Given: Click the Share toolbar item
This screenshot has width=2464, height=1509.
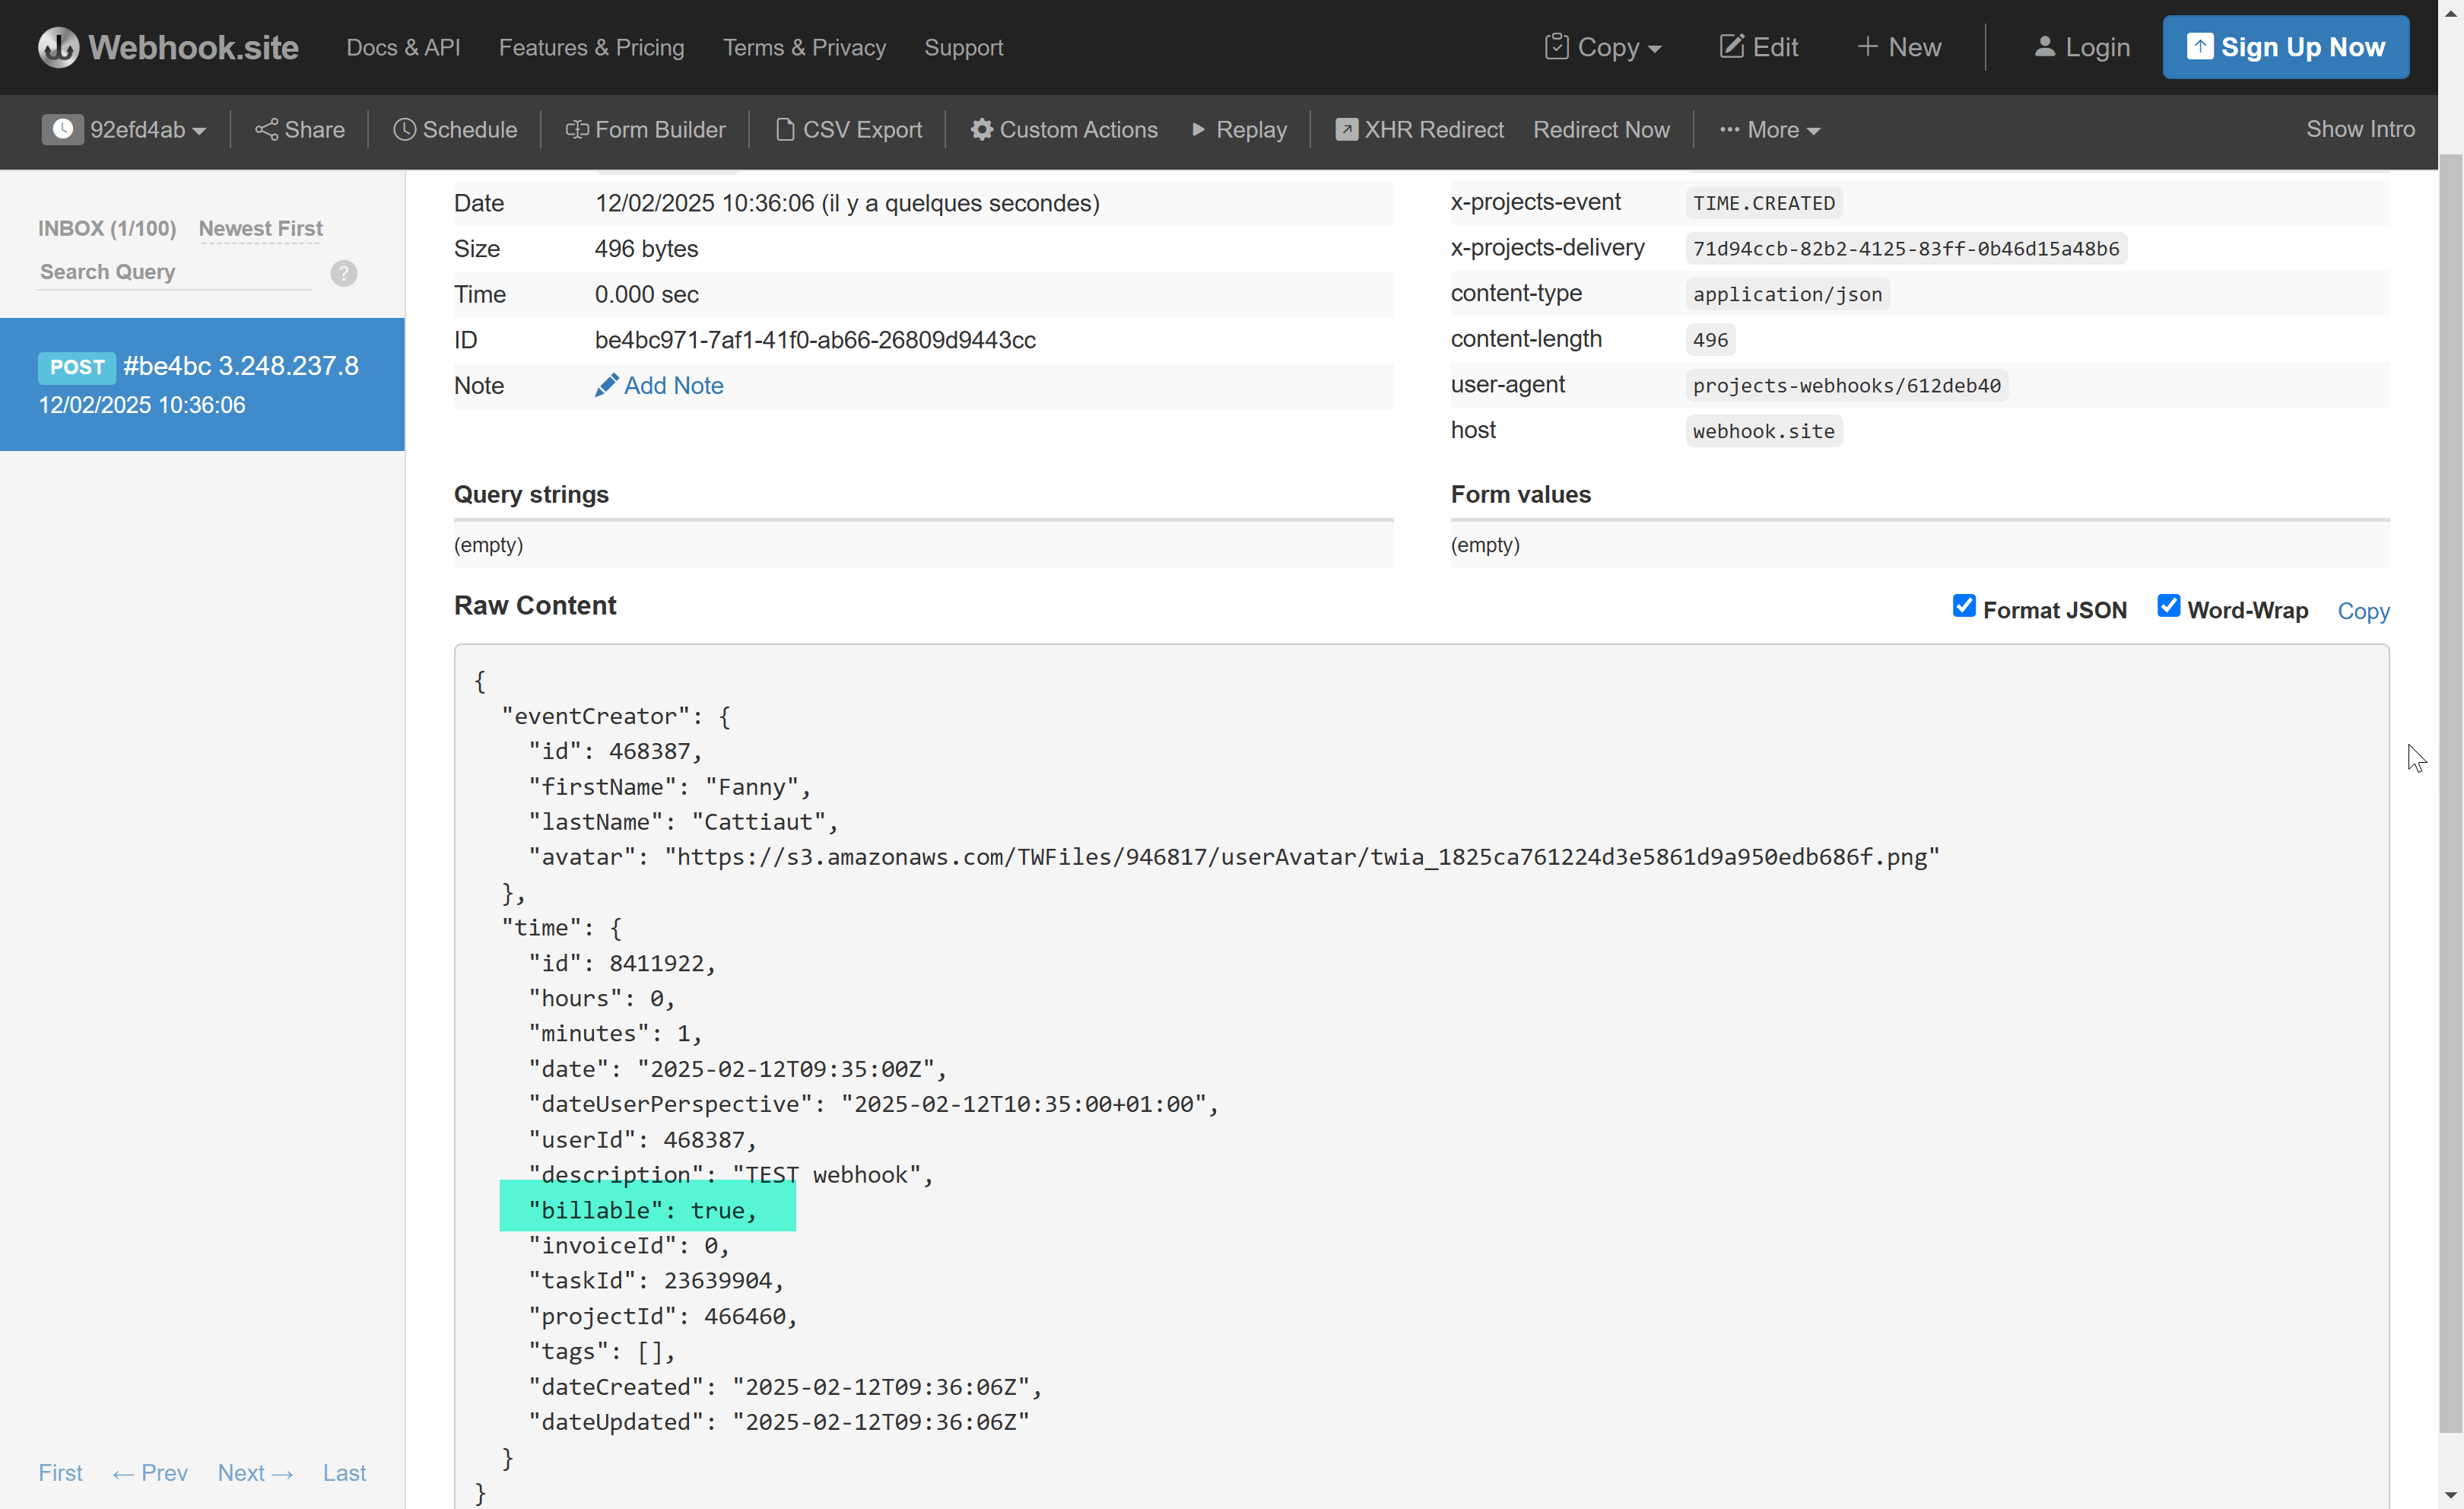Looking at the screenshot, I should click(x=299, y=130).
